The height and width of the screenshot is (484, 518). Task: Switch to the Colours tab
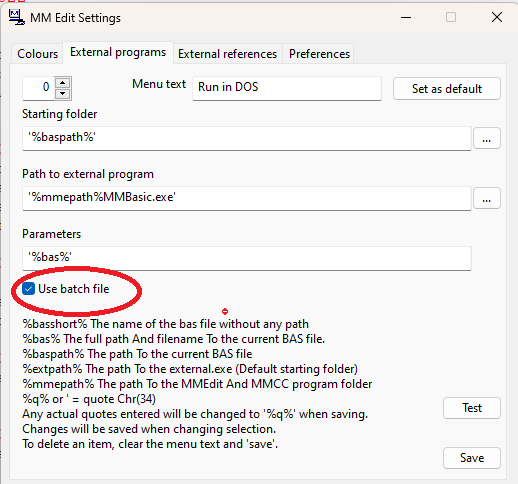[x=37, y=54]
